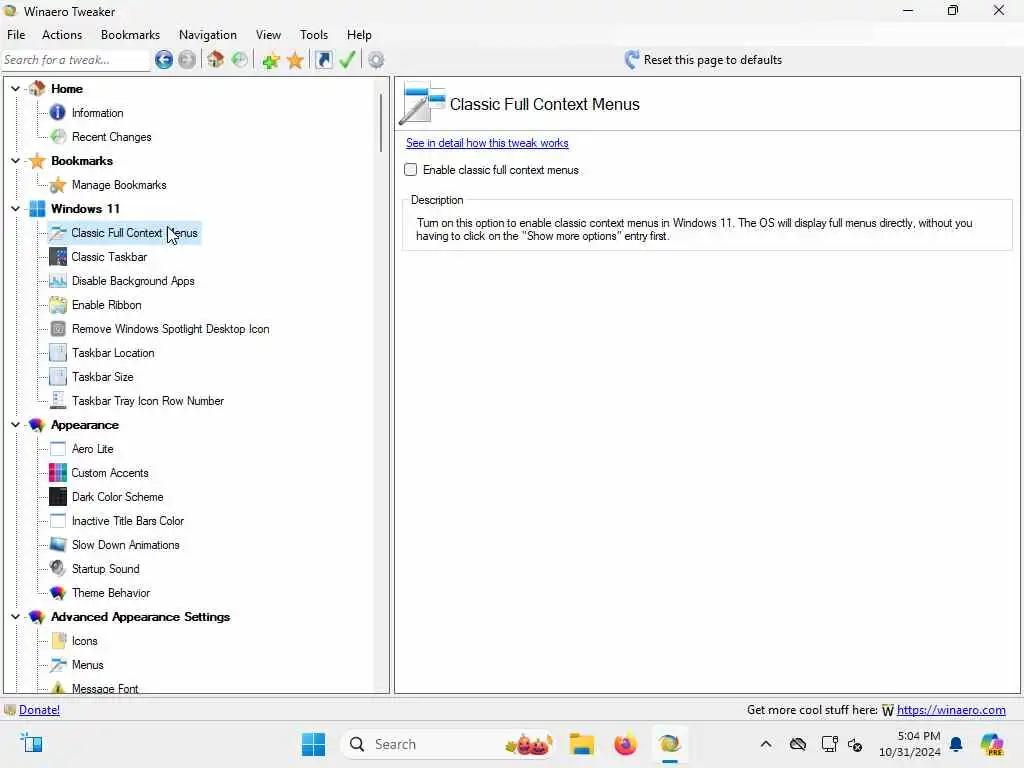Click the tree panel vertical scrollbar
The width and height of the screenshot is (1024, 768).
click(381, 123)
